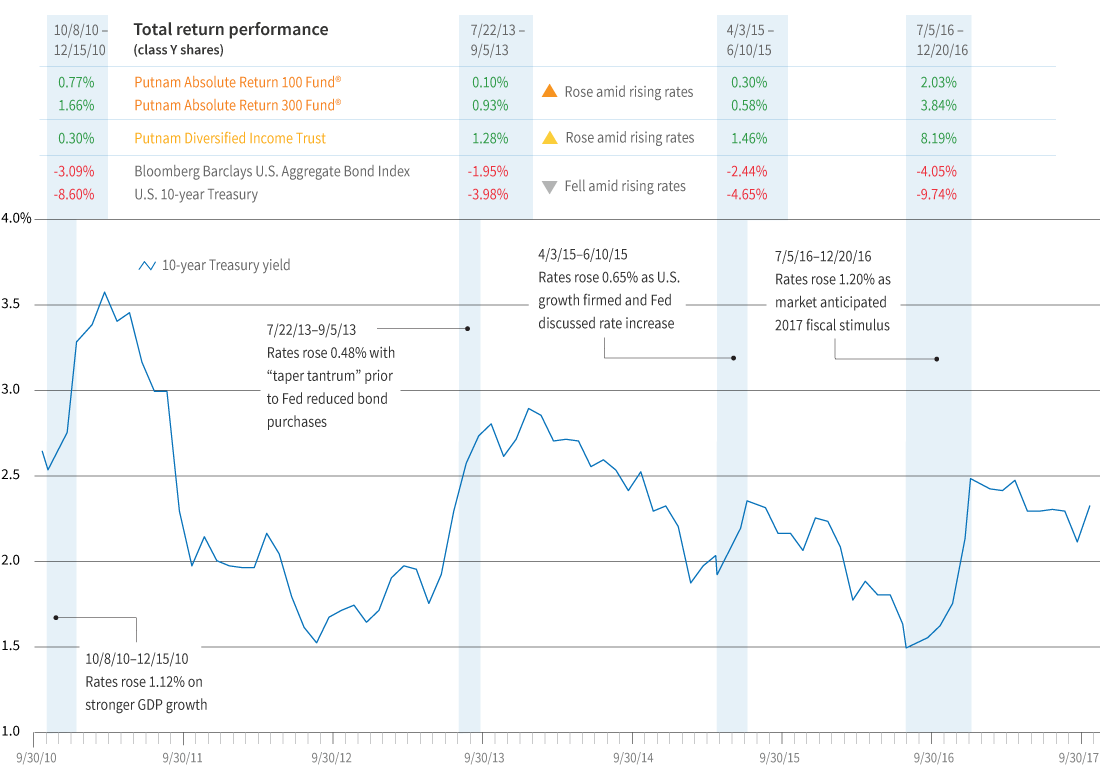Click the Total return performance heading
The width and height of the screenshot is (1100, 781).
click(231, 29)
